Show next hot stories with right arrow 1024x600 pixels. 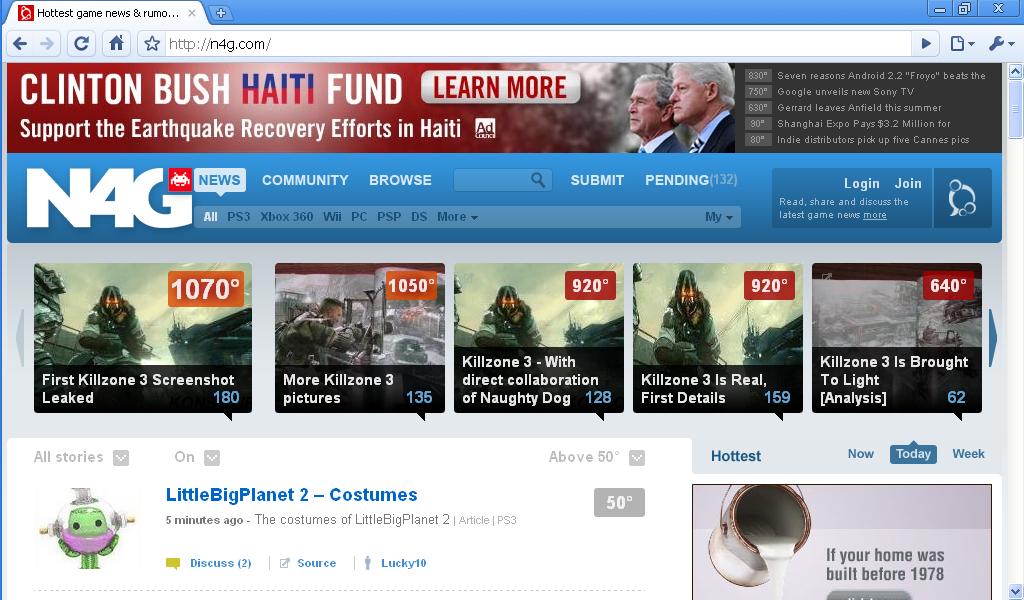(x=993, y=338)
